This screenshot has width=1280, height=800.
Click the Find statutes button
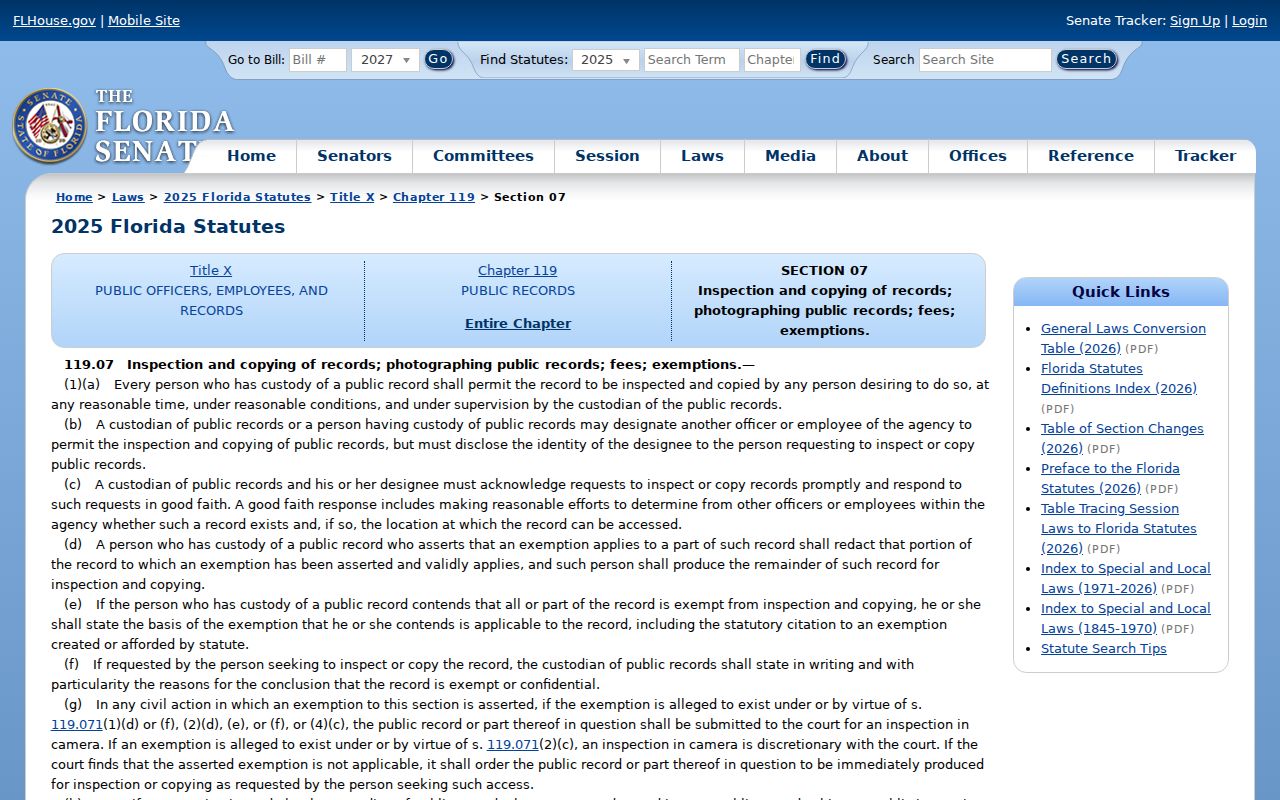click(x=825, y=60)
